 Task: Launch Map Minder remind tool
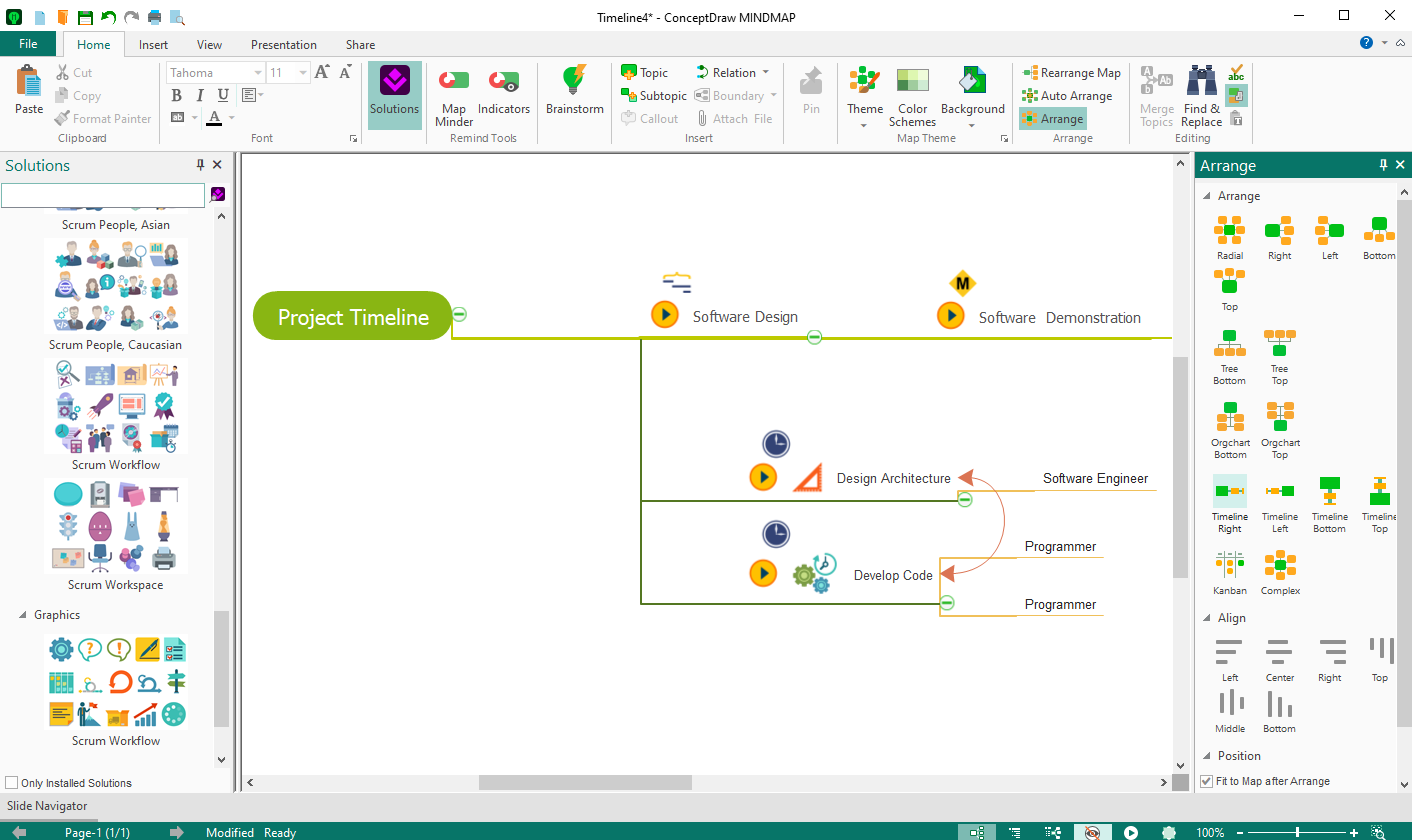tap(454, 95)
